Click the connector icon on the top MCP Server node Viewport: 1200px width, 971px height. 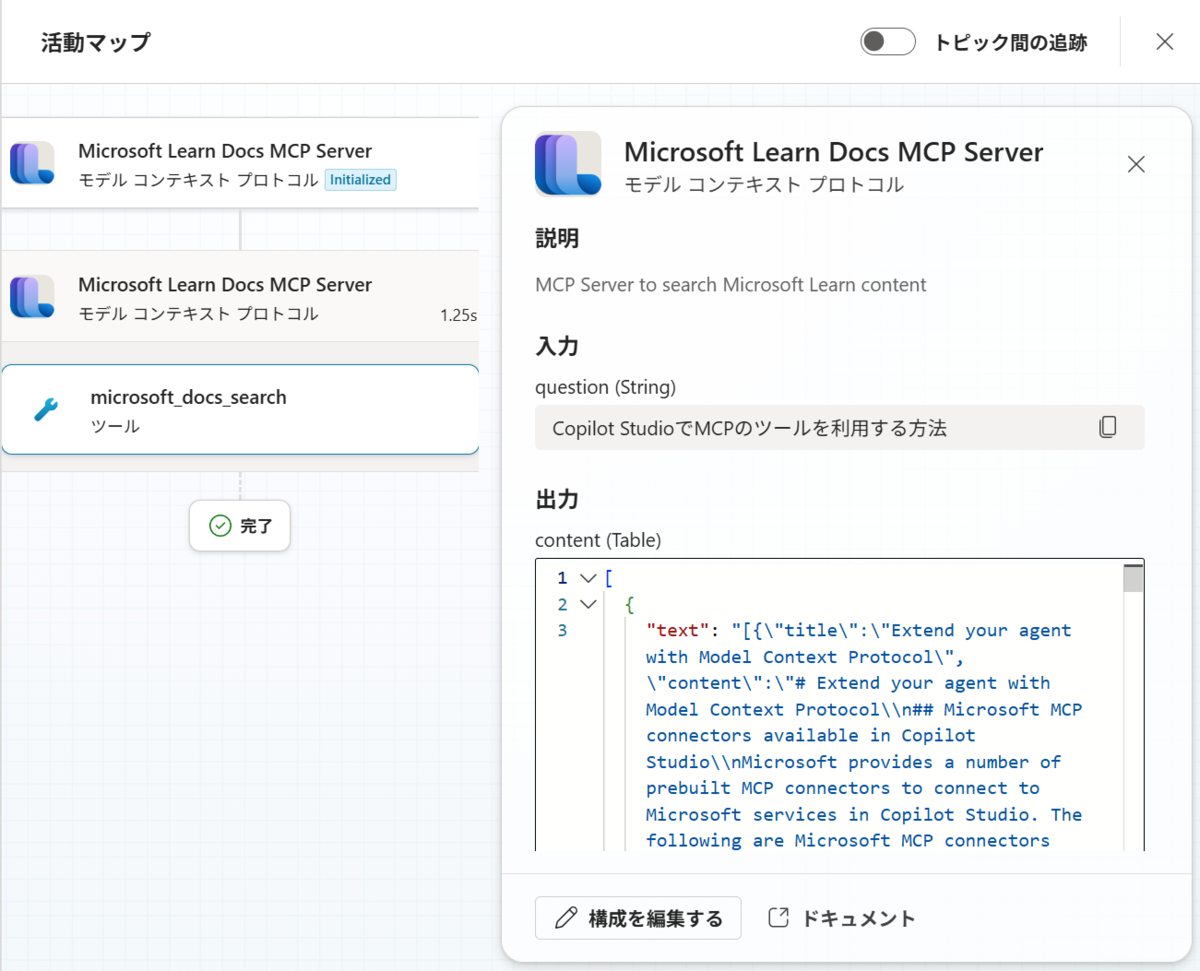[x=31, y=164]
